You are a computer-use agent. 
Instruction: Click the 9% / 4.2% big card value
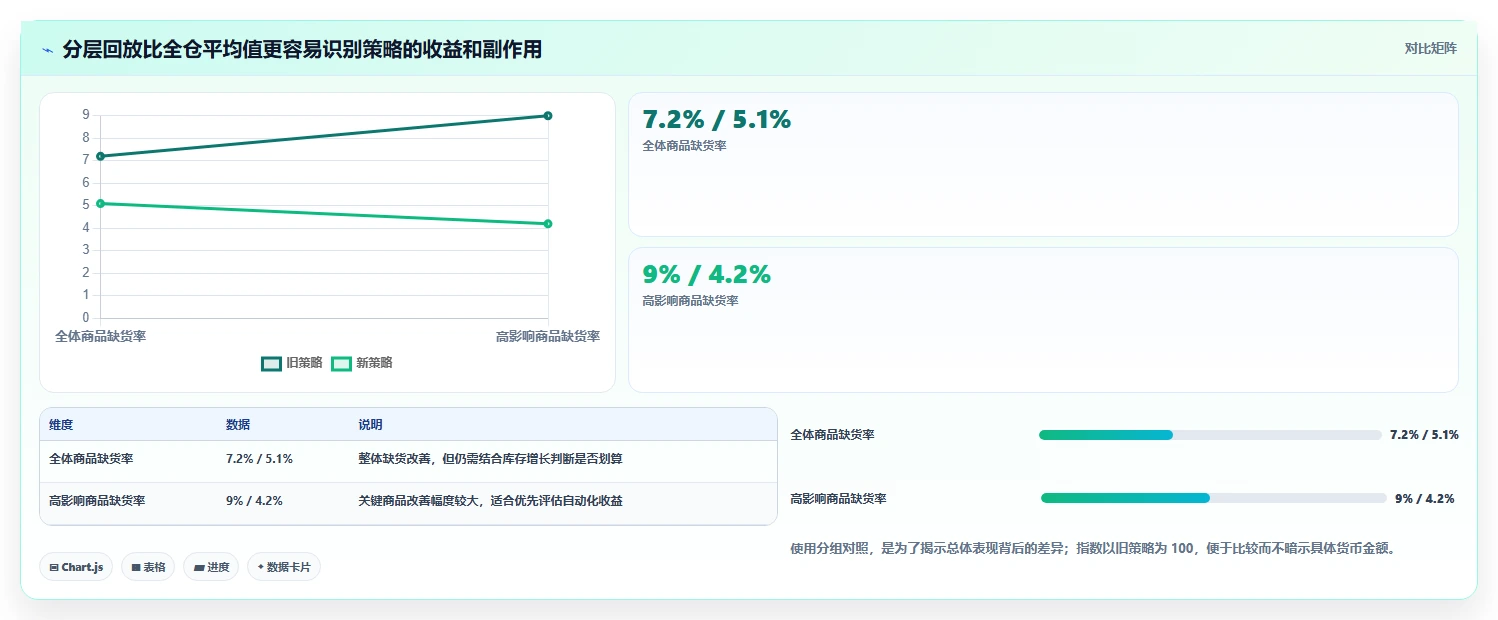(x=706, y=274)
